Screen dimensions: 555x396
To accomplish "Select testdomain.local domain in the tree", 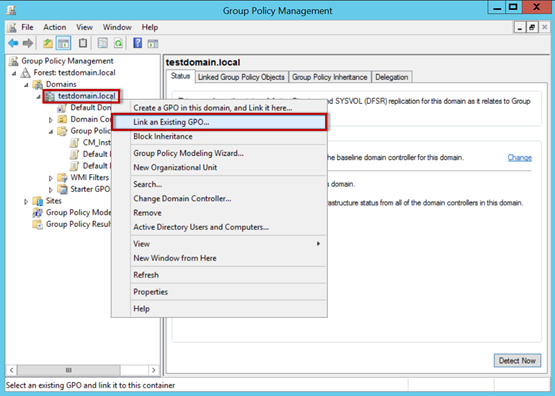I will pyautogui.click(x=87, y=96).
